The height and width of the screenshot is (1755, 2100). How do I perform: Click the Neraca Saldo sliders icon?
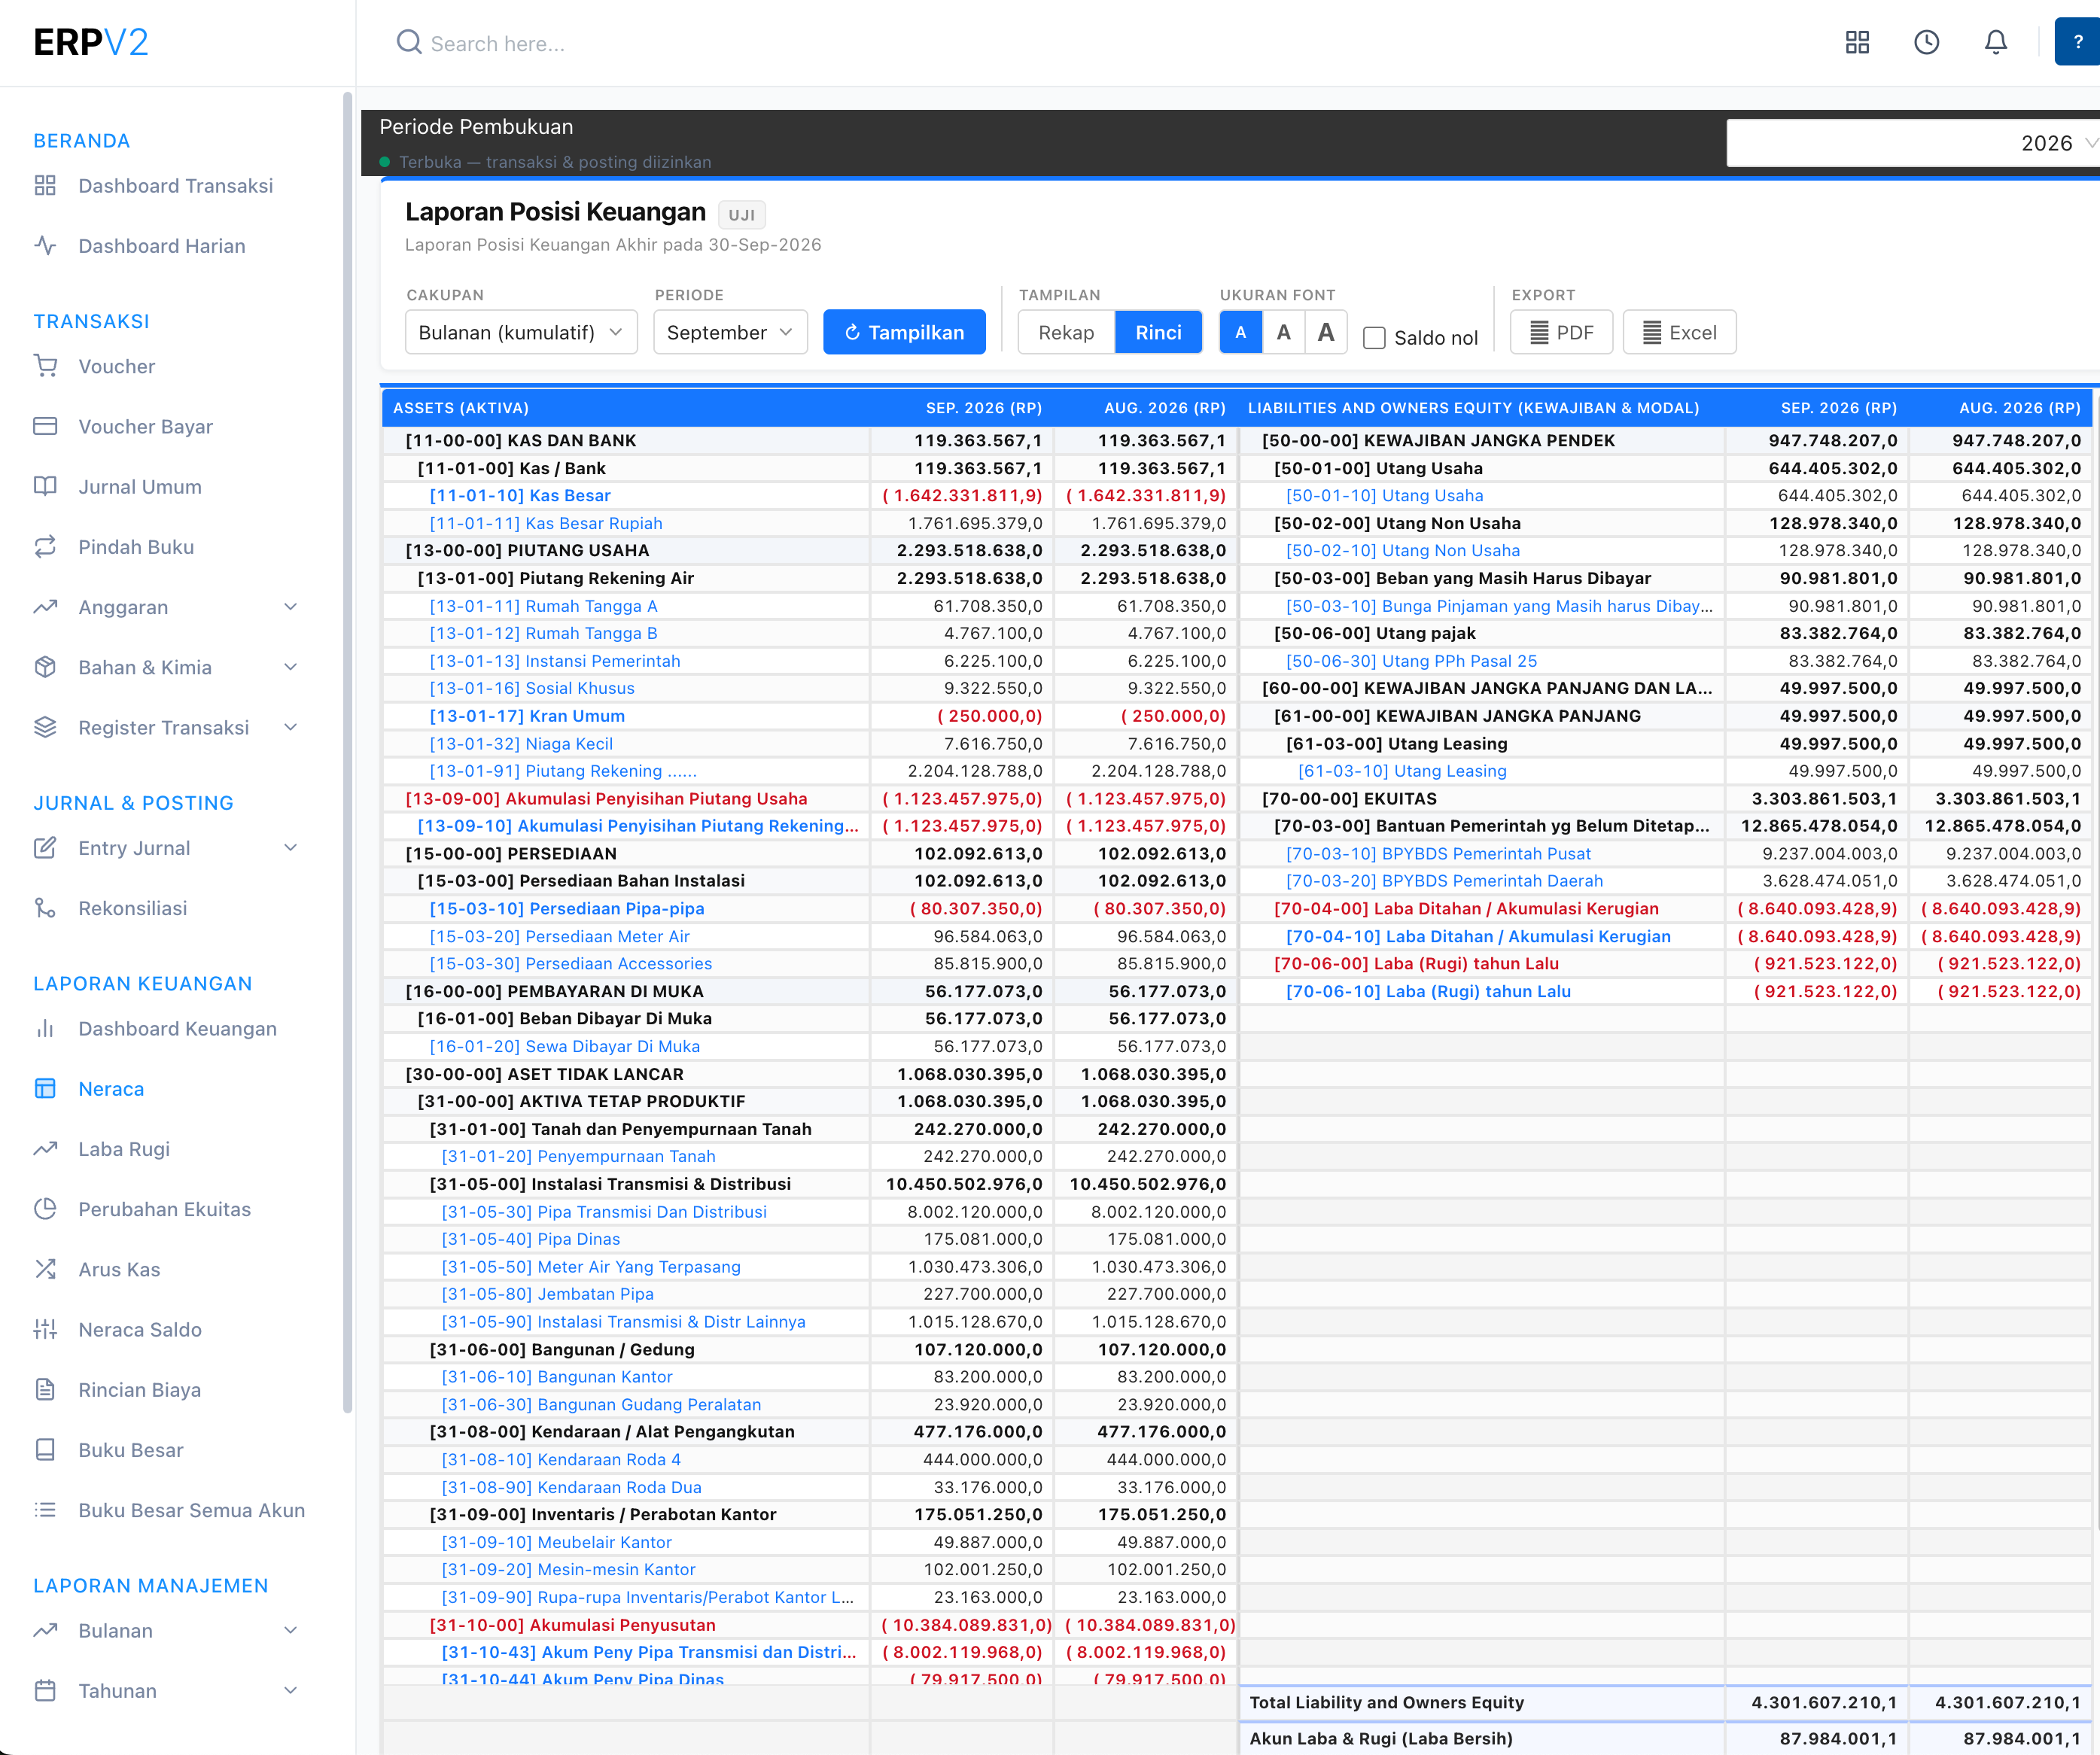tap(45, 1330)
